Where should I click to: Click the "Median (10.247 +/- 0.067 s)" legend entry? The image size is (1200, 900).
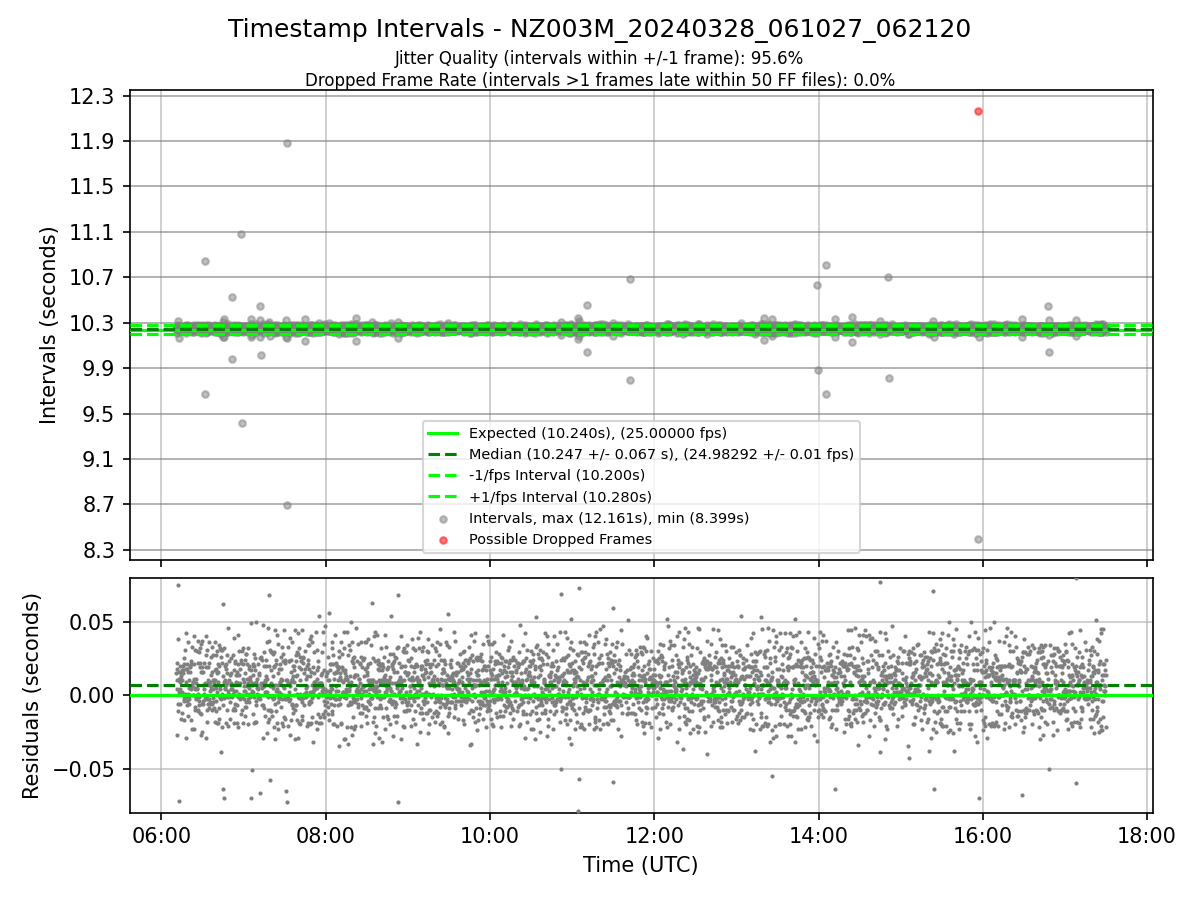pos(661,454)
